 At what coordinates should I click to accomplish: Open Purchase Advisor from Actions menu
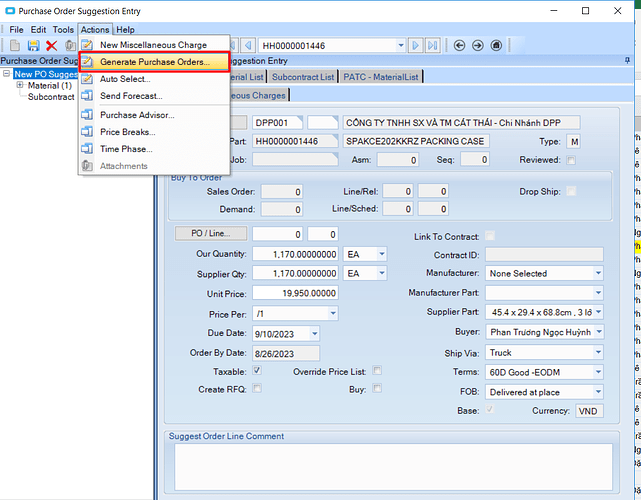pyautogui.click(x=155, y=115)
